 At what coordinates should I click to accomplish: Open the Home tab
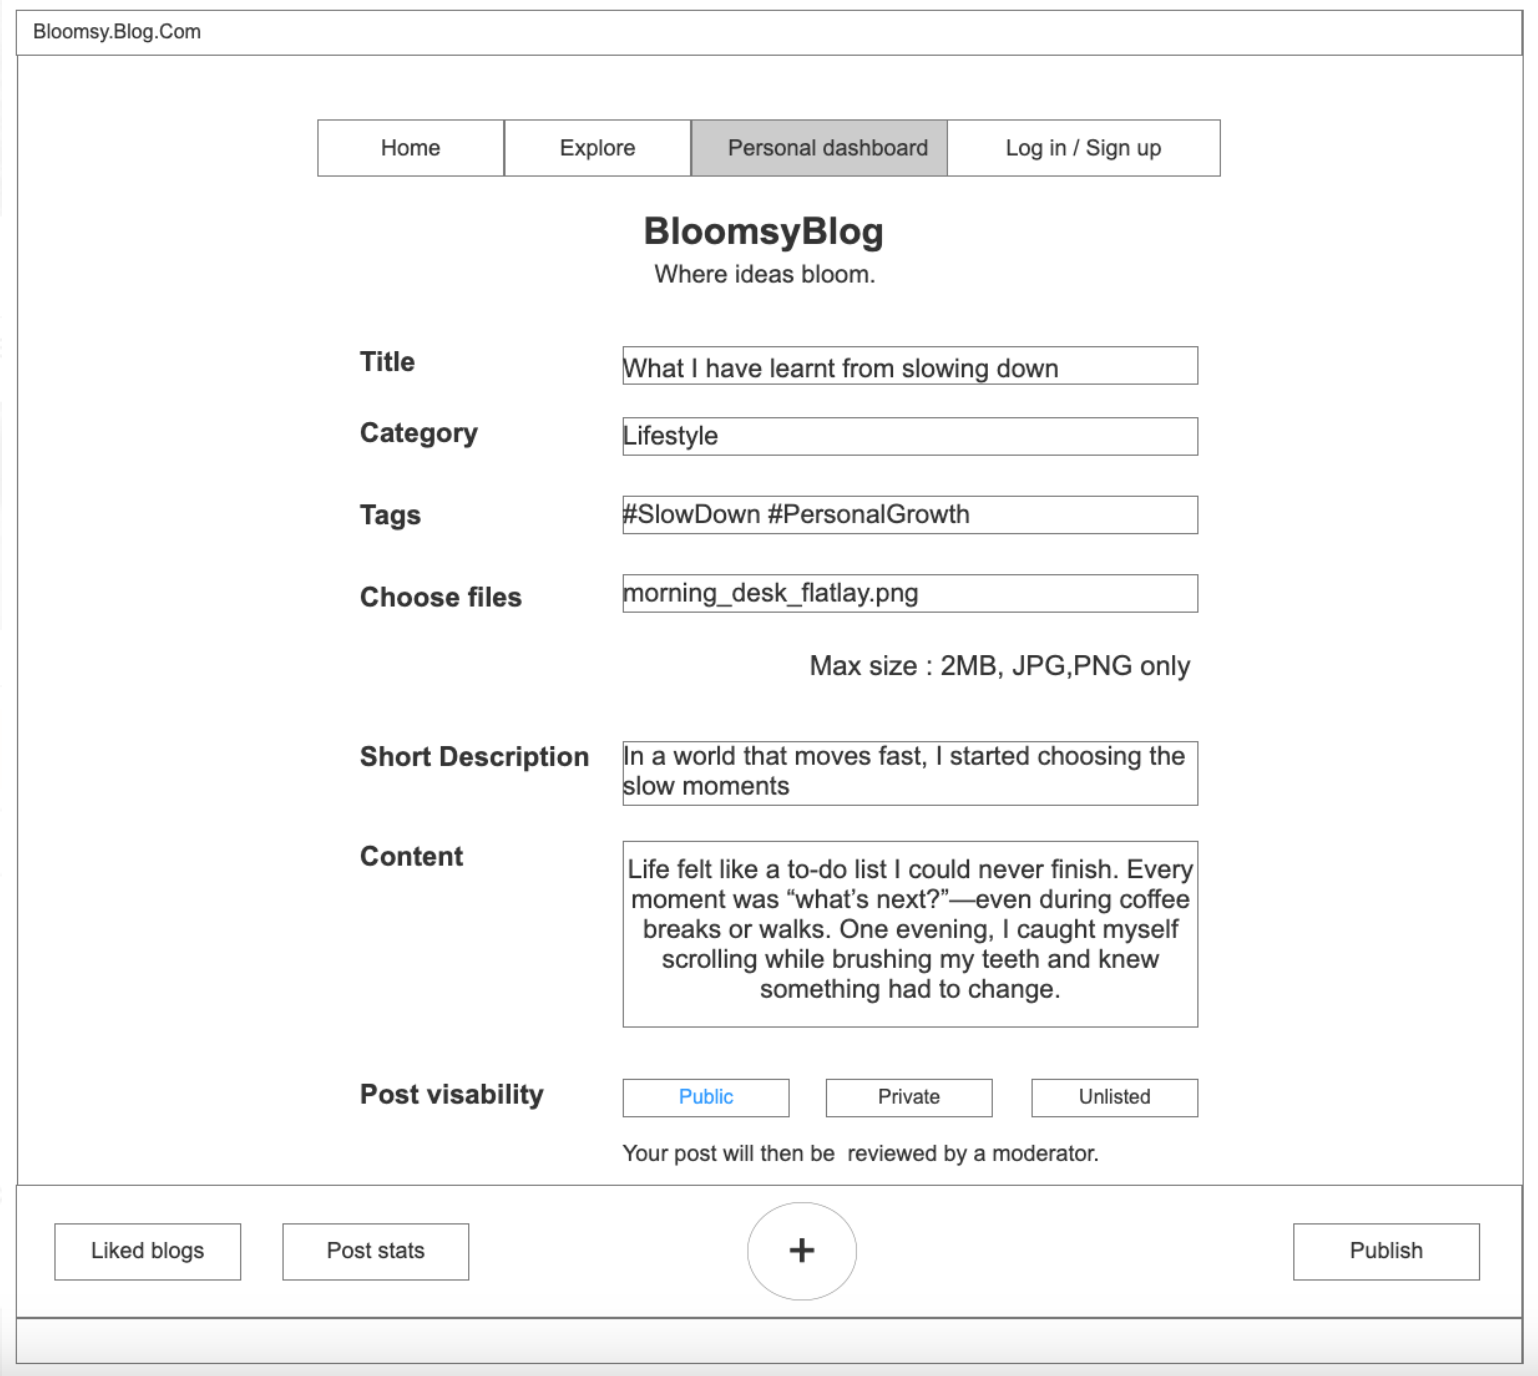tap(411, 148)
